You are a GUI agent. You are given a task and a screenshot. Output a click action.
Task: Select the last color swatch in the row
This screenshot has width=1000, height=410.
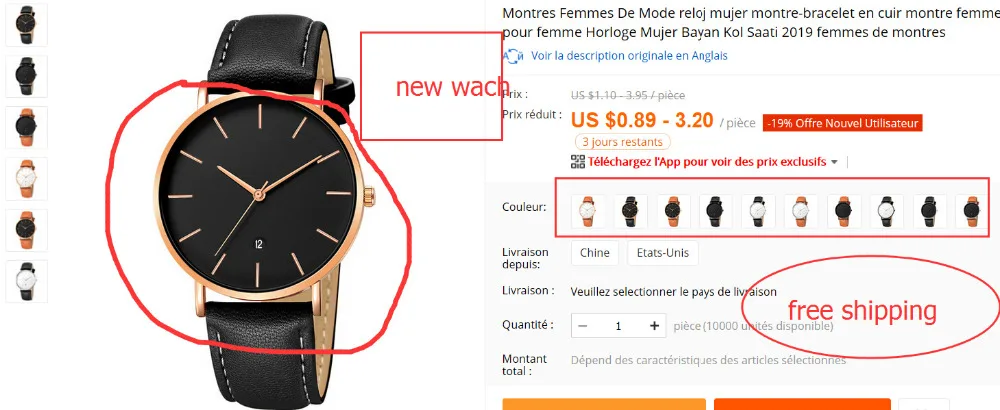point(971,211)
